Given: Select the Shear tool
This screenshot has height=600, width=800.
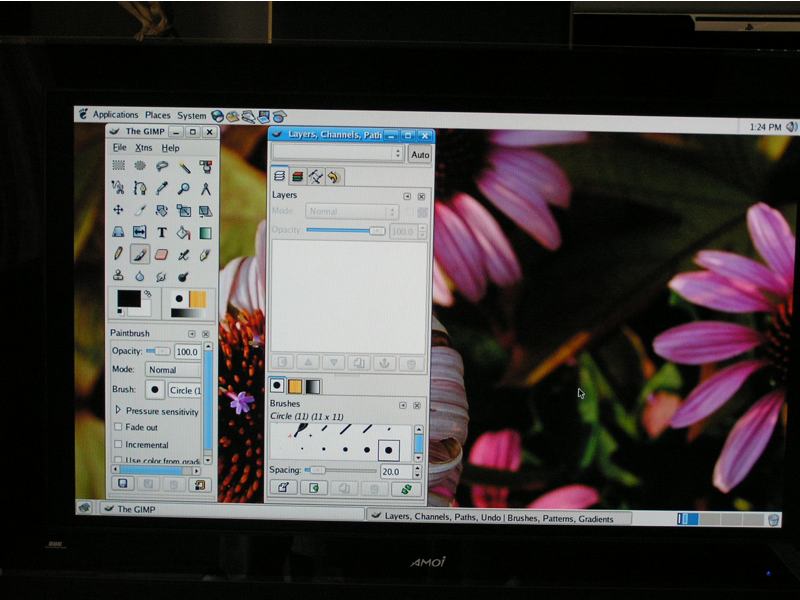Looking at the screenshot, I should [206, 211].
